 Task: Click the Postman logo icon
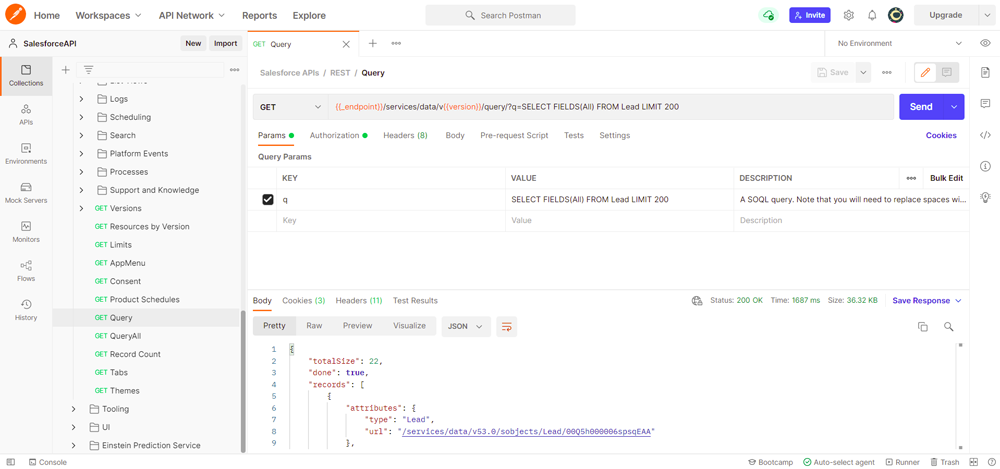(15, 14)
